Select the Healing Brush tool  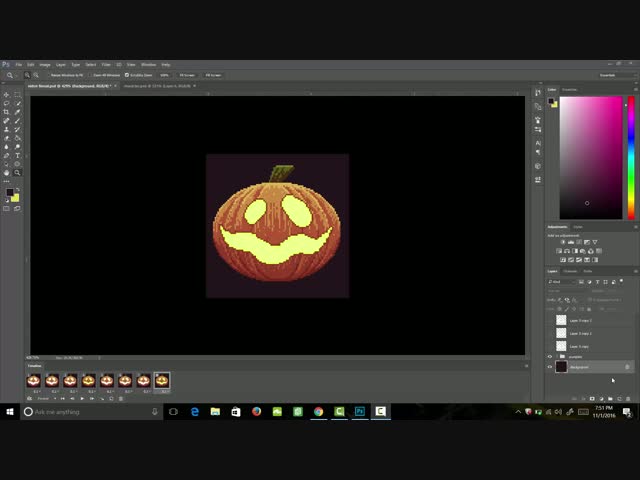click(x=7, y=121)
